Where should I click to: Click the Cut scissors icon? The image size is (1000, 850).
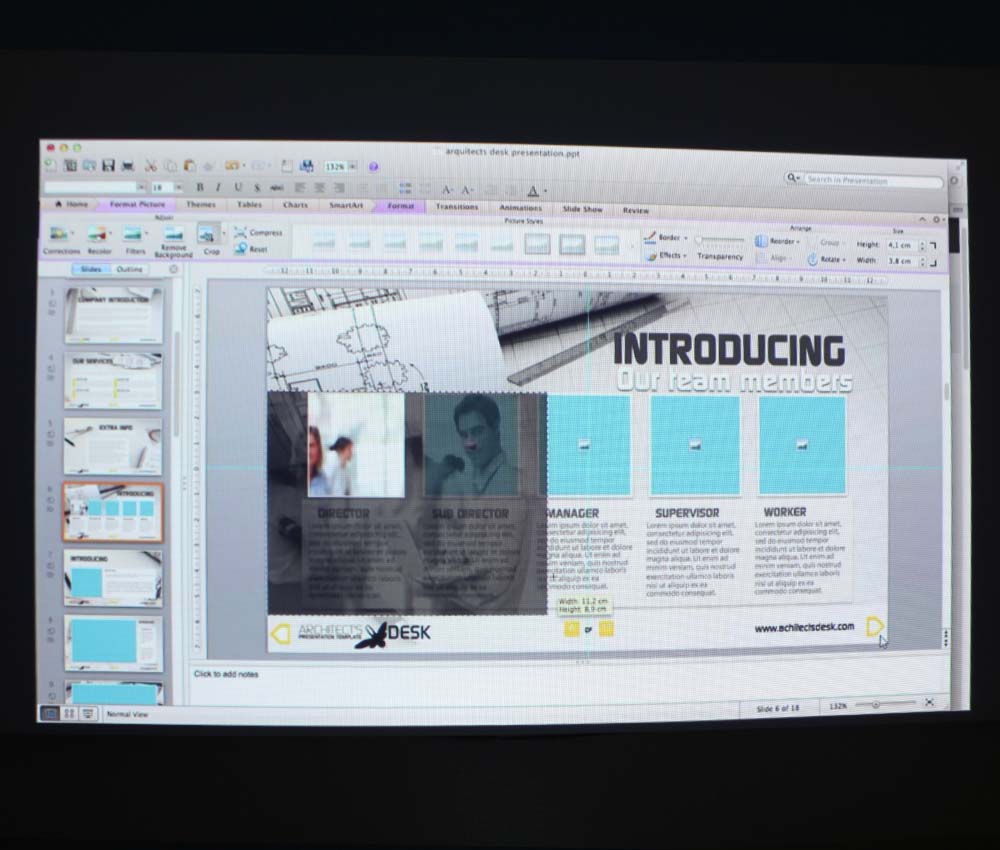[151, 166]
